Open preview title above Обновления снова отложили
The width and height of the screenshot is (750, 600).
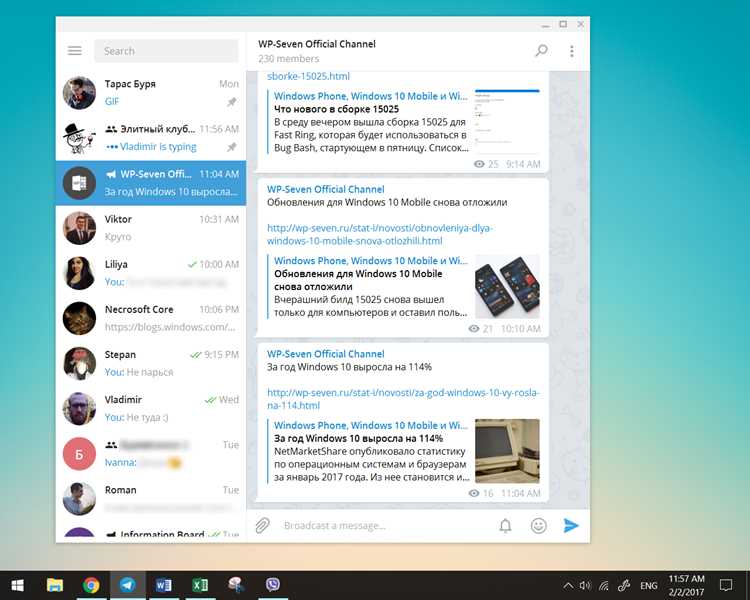tap(371, 260)
